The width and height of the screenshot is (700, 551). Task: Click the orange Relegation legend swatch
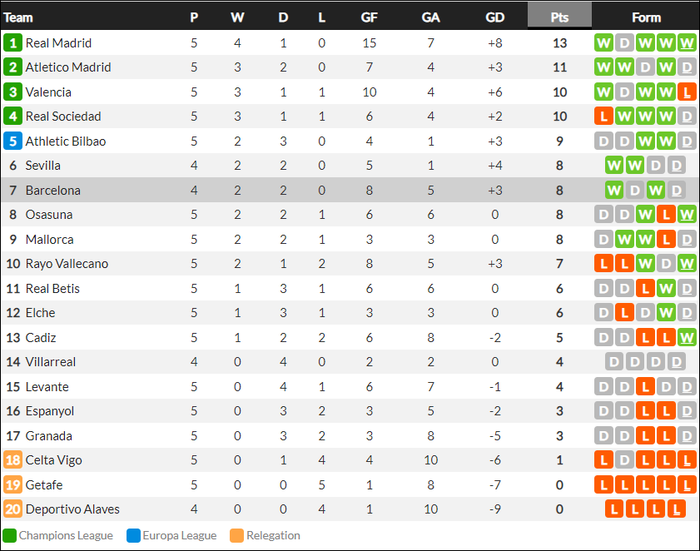pos(237,535)
